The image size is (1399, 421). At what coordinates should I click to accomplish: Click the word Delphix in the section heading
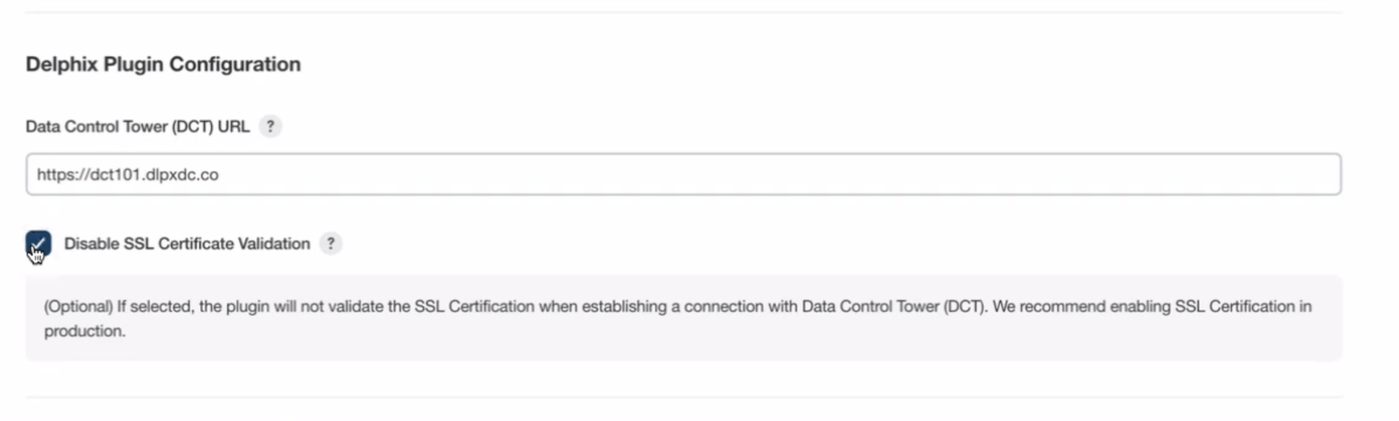[58, 64]
